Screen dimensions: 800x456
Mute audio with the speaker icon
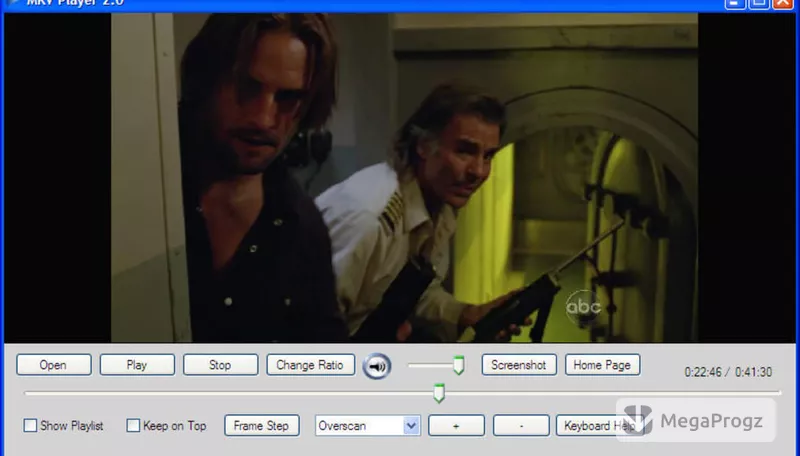point(377,366)
